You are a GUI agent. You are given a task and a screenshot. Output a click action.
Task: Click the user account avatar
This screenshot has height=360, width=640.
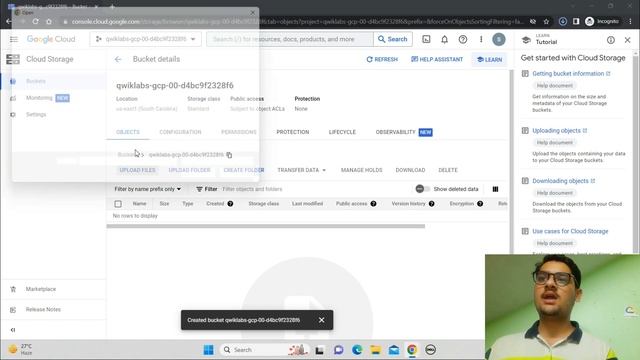(499, 39)
